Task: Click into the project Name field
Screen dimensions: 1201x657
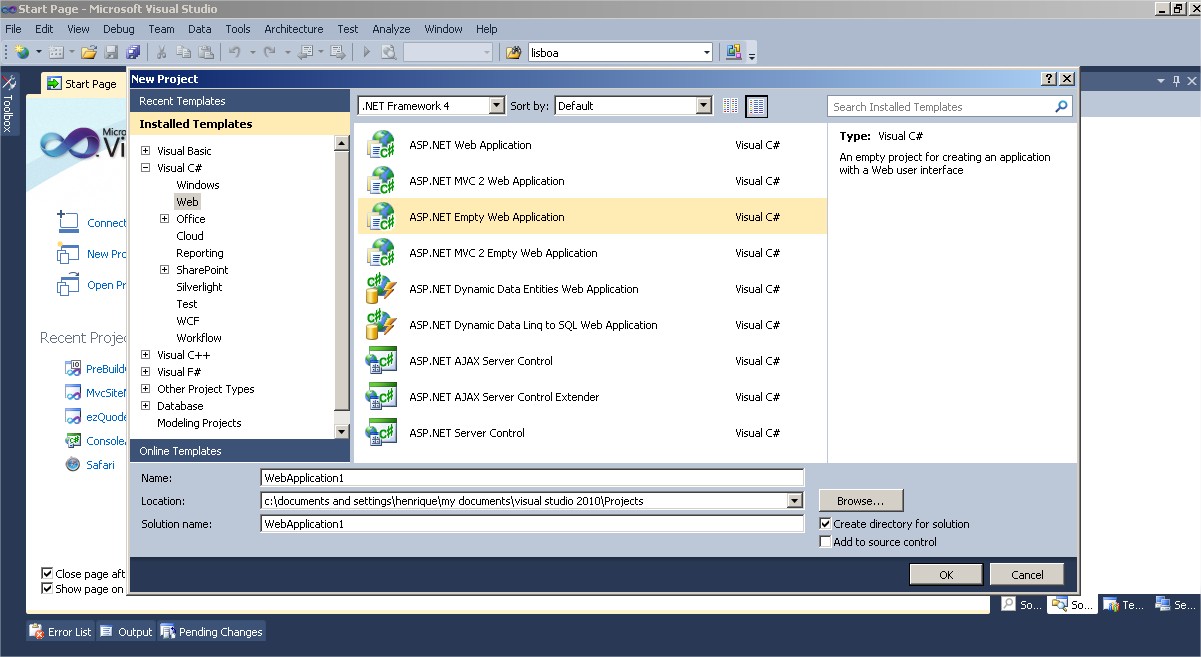Action: (532, 478)
